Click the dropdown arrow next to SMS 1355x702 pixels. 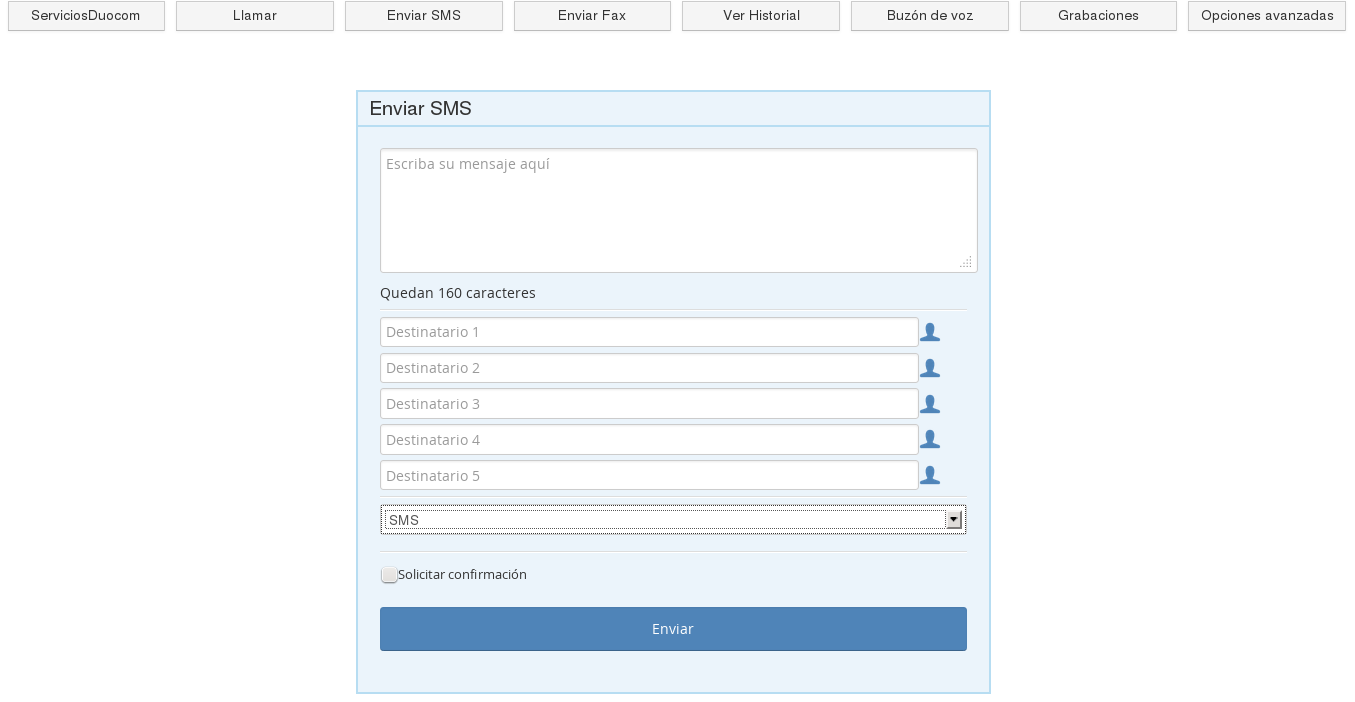pyautogui.click(x=953, y=519)
